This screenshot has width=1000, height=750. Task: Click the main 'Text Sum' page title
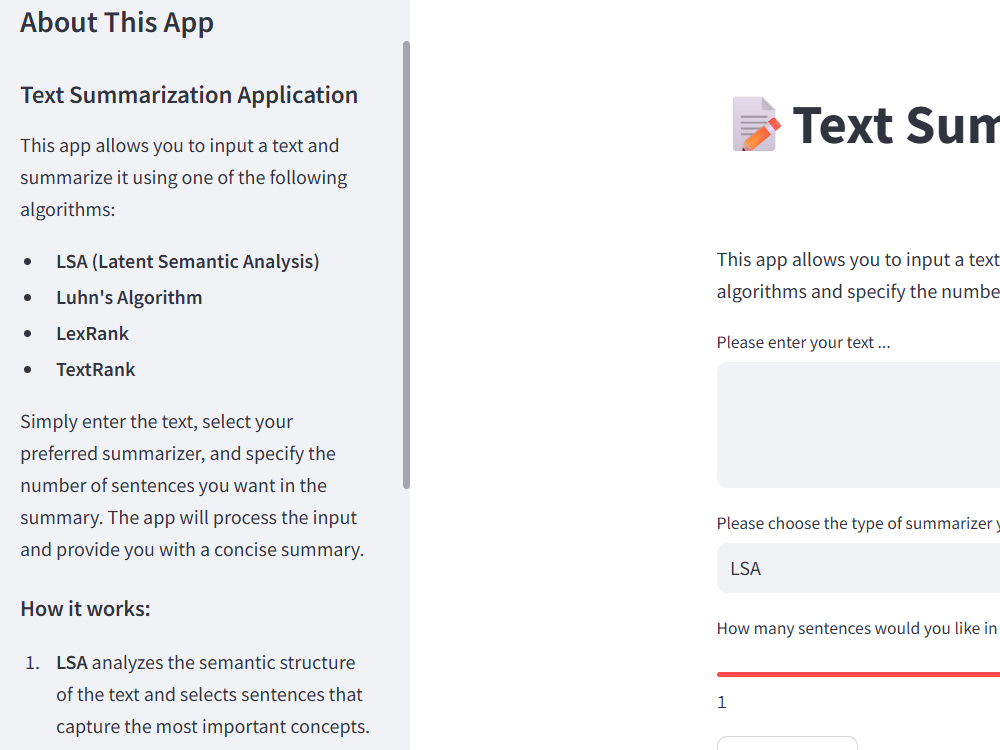(896, 125)
